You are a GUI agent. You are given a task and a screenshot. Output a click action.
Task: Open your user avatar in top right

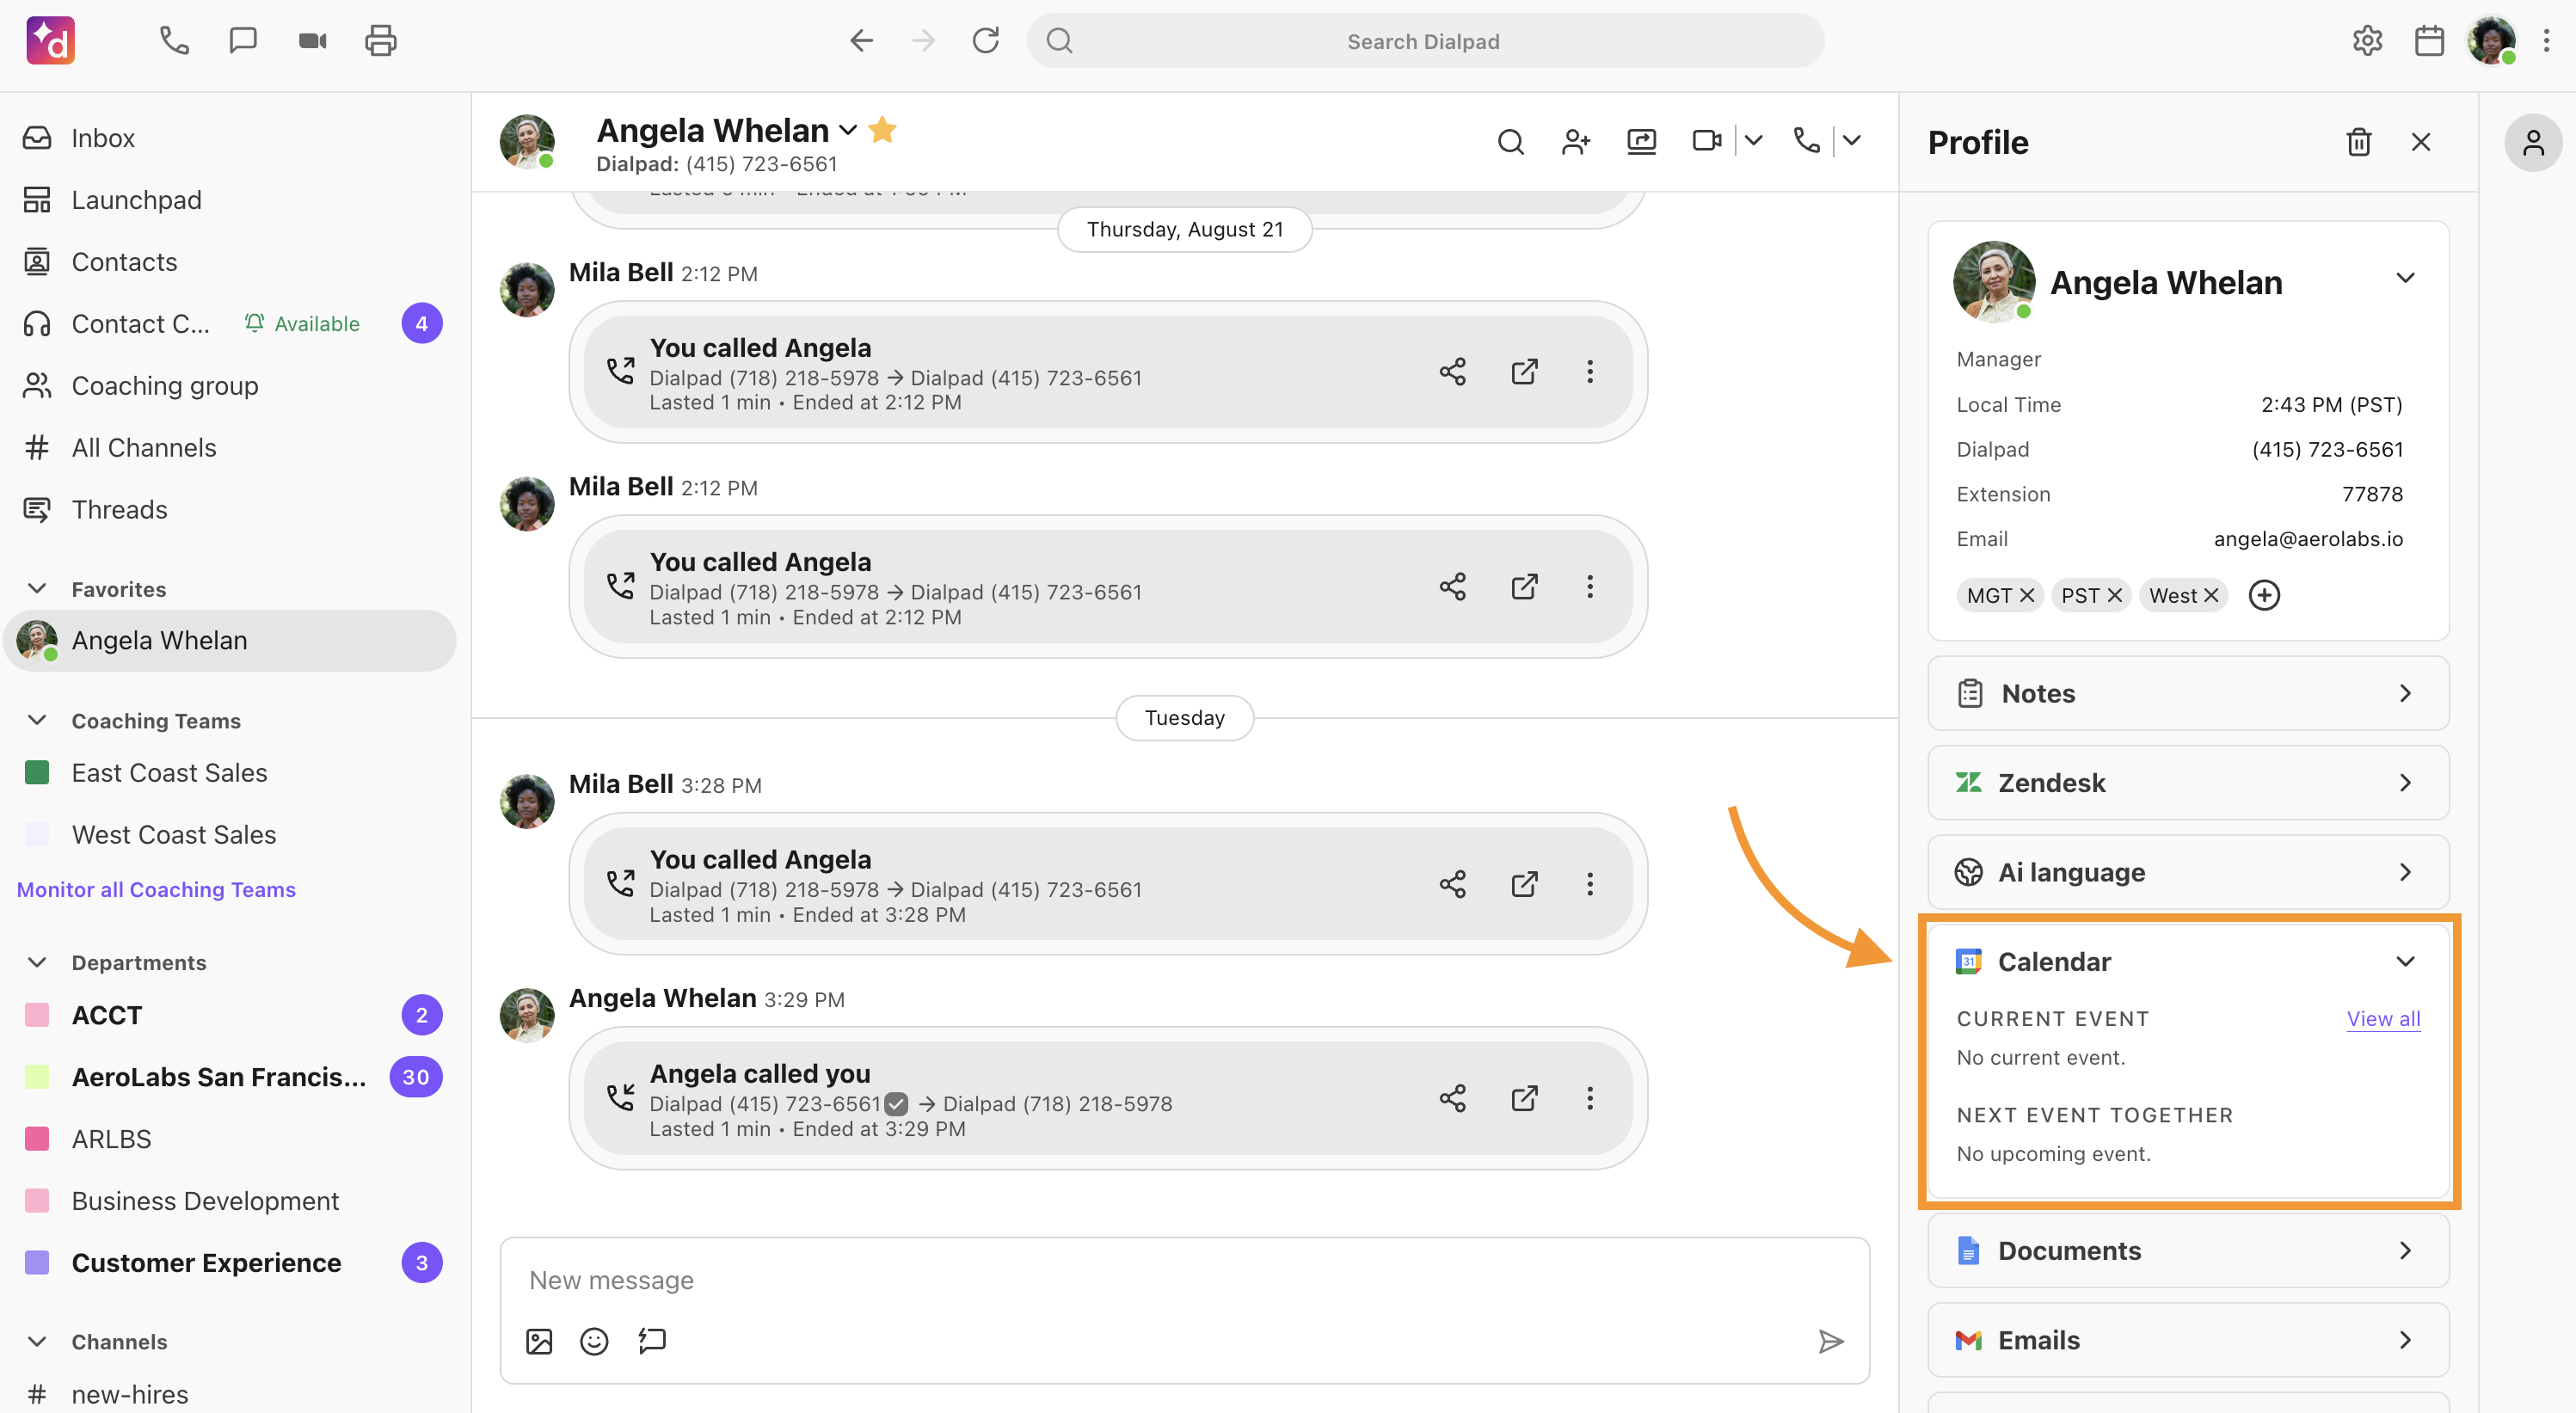pos(2490,41)
